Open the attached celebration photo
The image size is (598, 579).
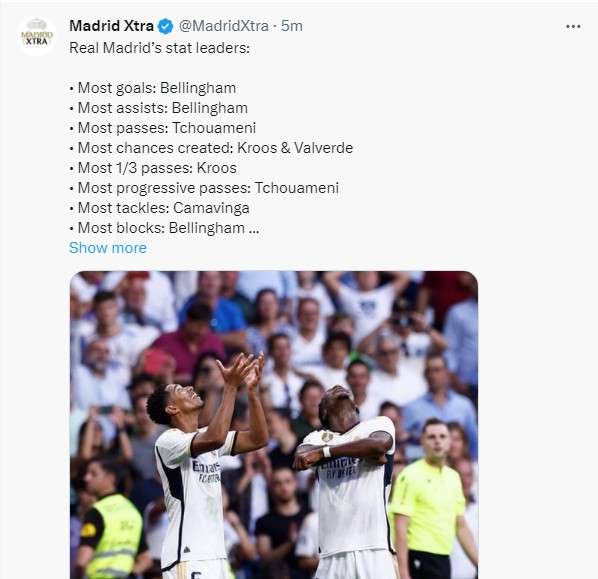pyautogui.click(x=274, y=425)
